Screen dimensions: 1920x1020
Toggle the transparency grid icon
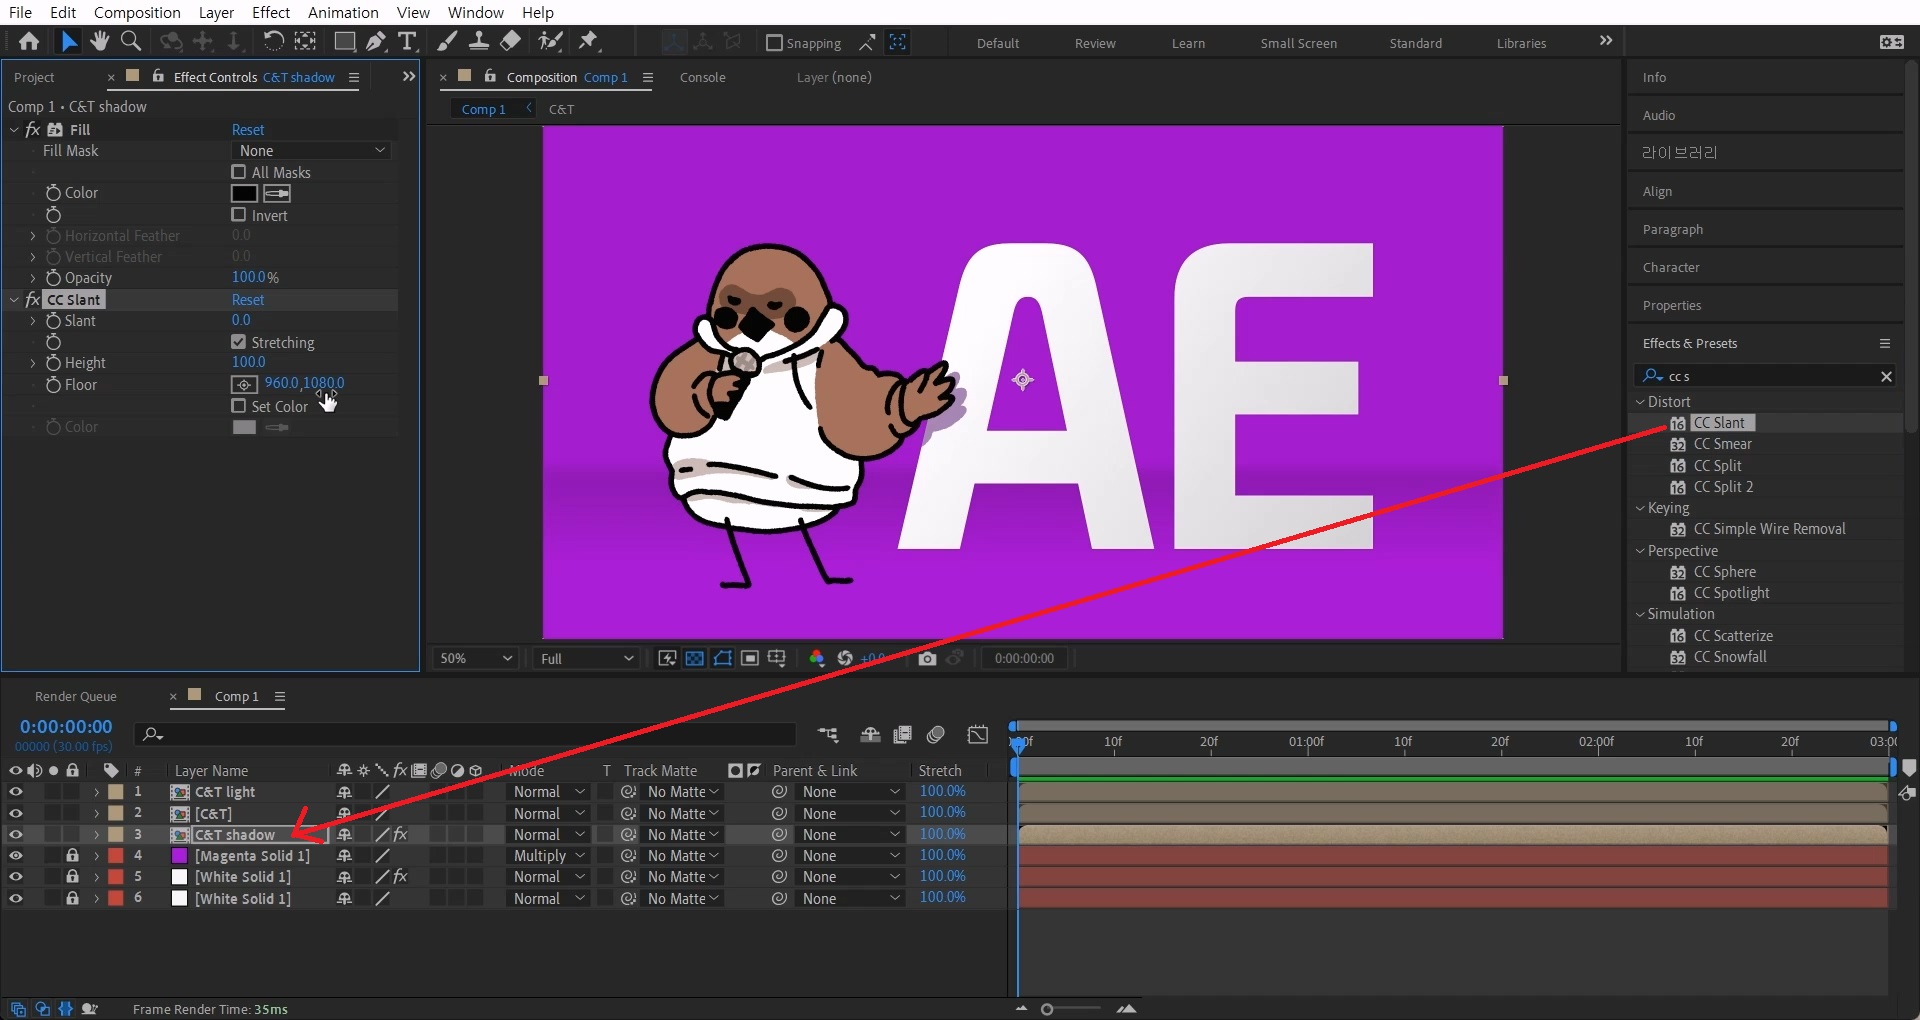click(x=695, y=658)
